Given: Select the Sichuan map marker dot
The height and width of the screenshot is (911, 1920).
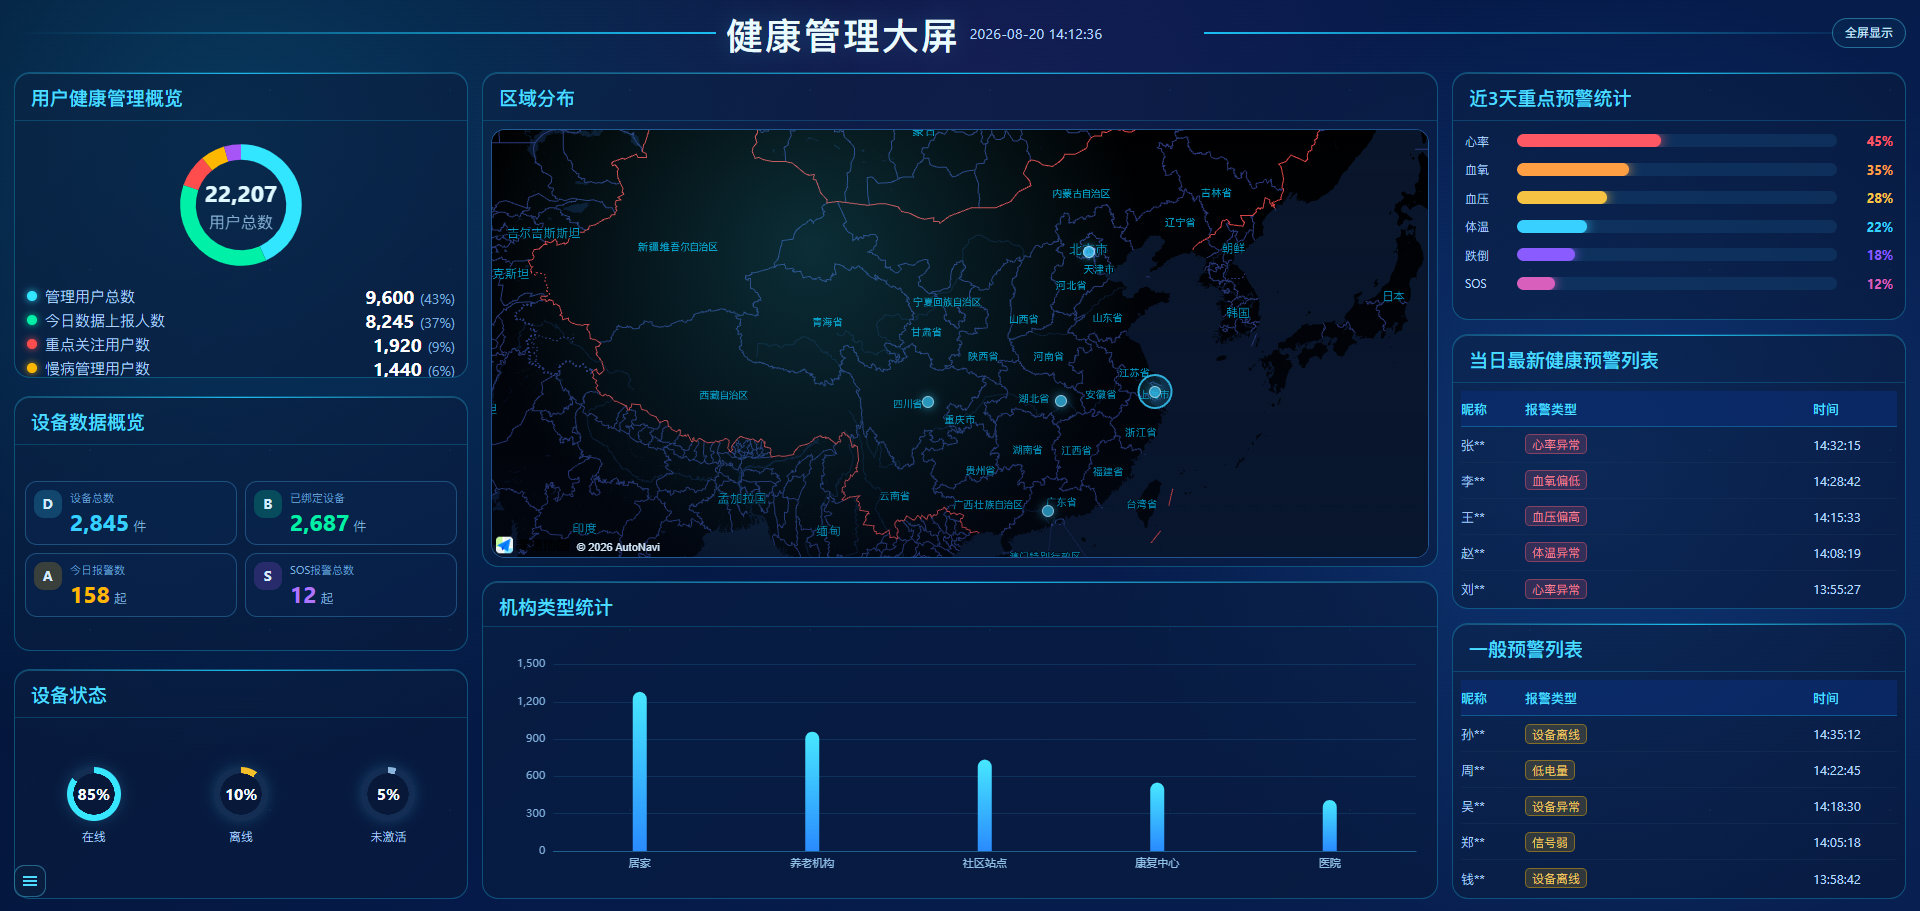Looking at the screenshot, I should coord(928,402).
